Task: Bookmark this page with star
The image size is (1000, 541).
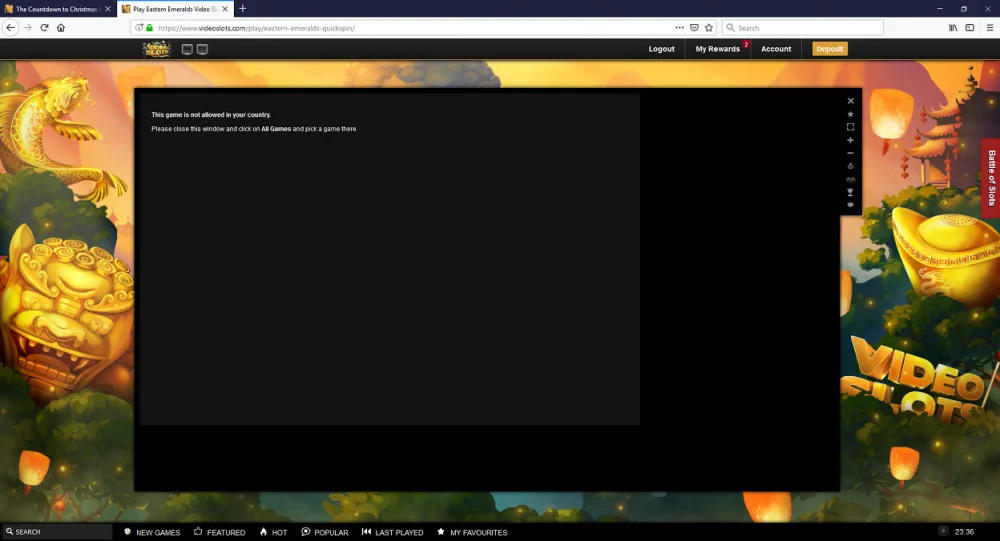Action: click(709, 27)
